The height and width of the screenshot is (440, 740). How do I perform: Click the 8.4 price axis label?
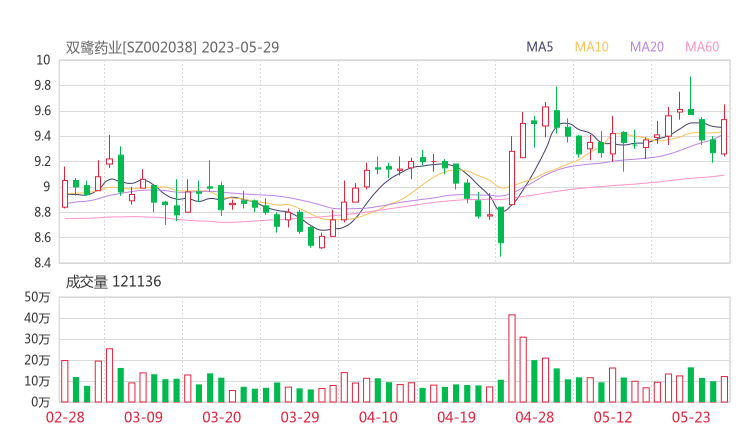tap(42, 263)
